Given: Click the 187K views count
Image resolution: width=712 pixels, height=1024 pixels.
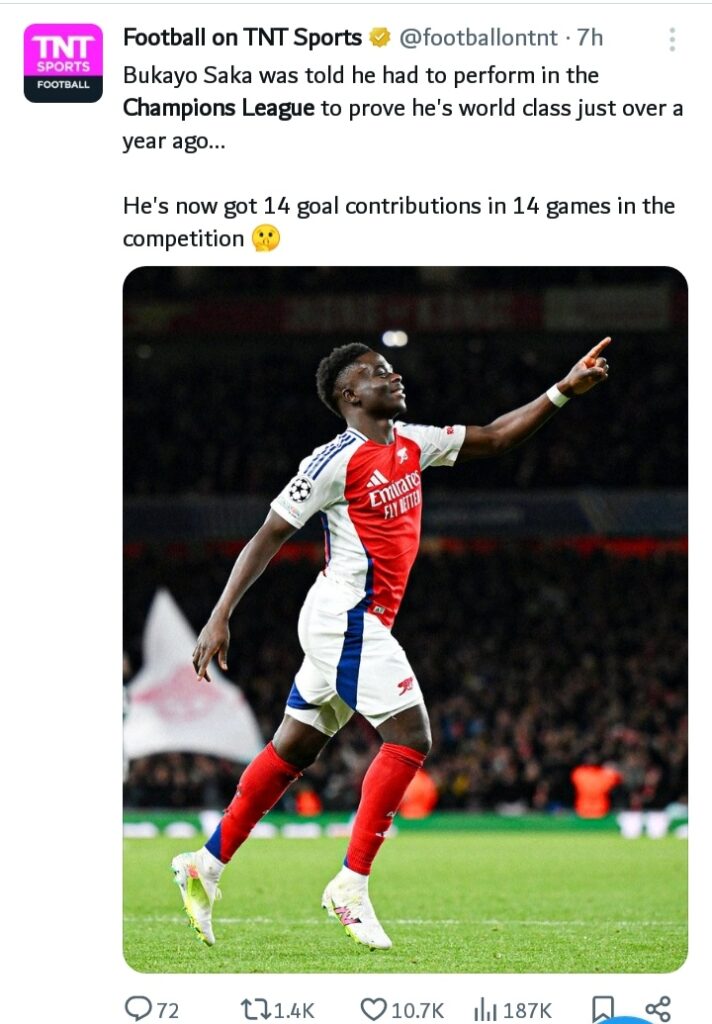Looking at the screenshot, I should coord(527,1010).
